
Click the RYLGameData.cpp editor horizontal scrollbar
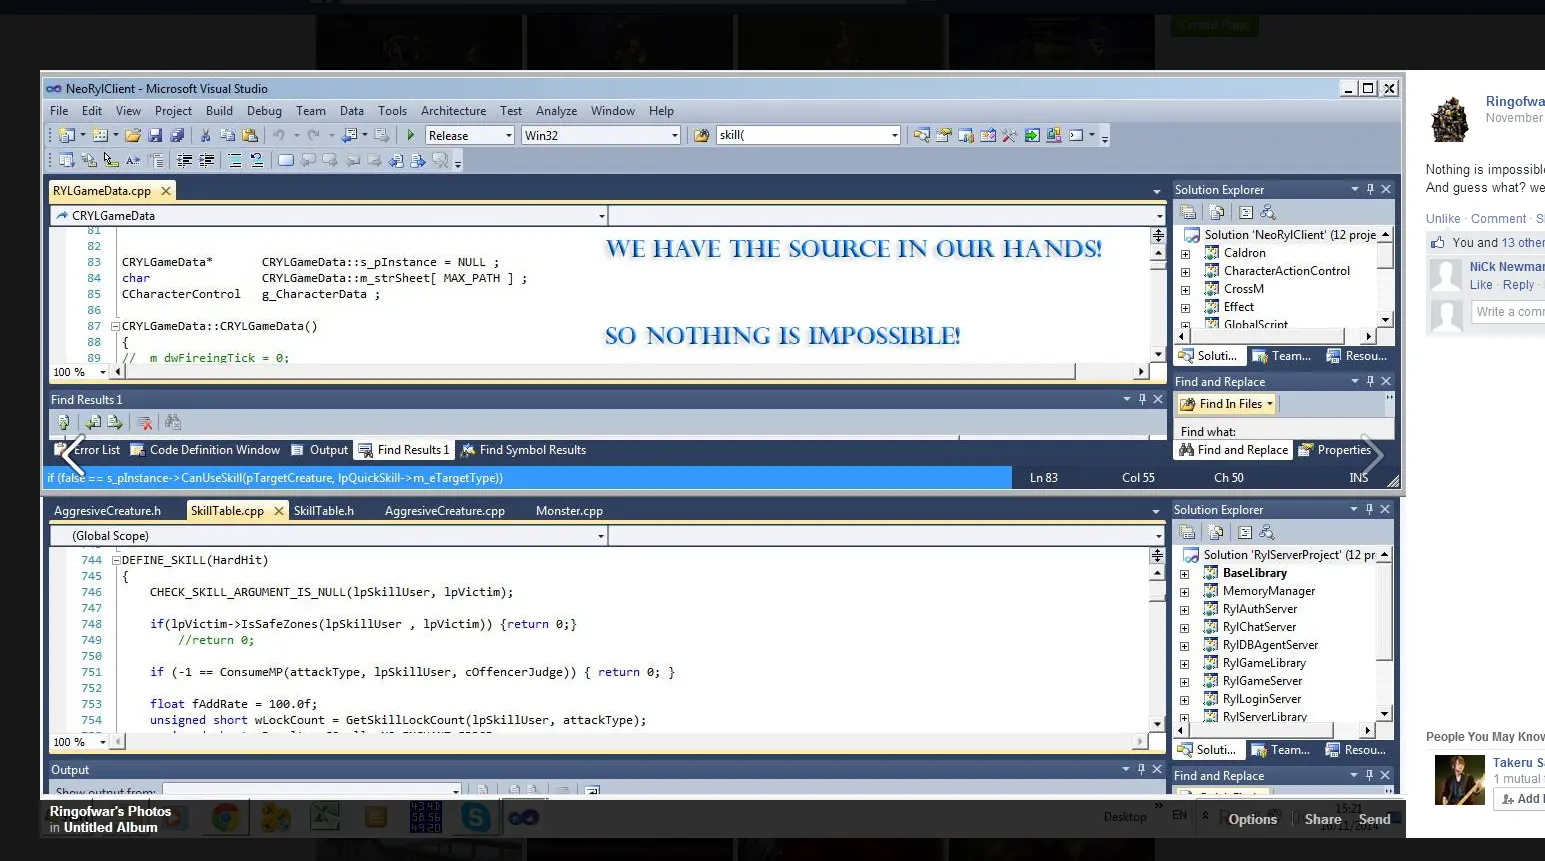point(628,371)
